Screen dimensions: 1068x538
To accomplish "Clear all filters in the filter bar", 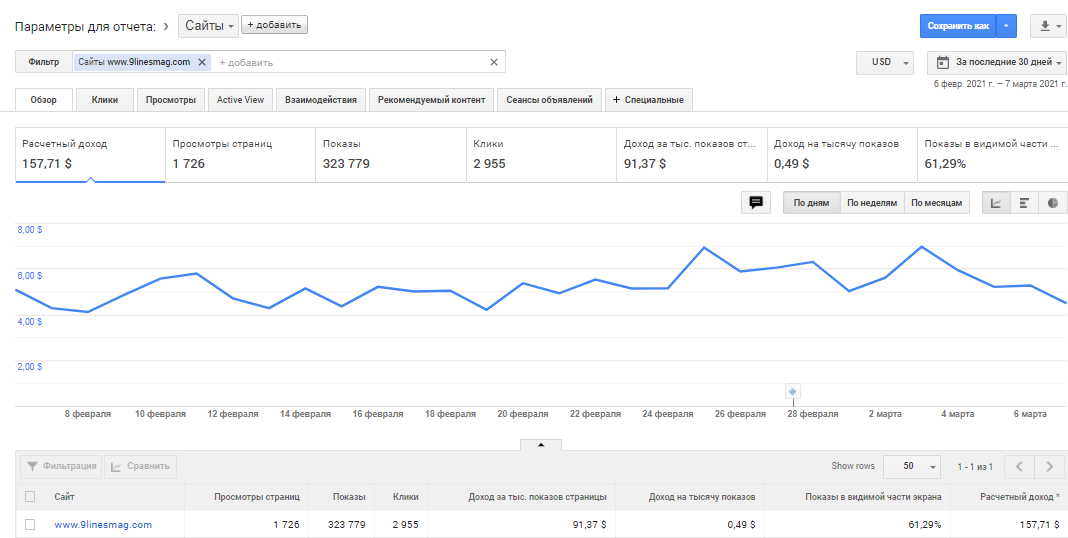I will click(493, 62).
